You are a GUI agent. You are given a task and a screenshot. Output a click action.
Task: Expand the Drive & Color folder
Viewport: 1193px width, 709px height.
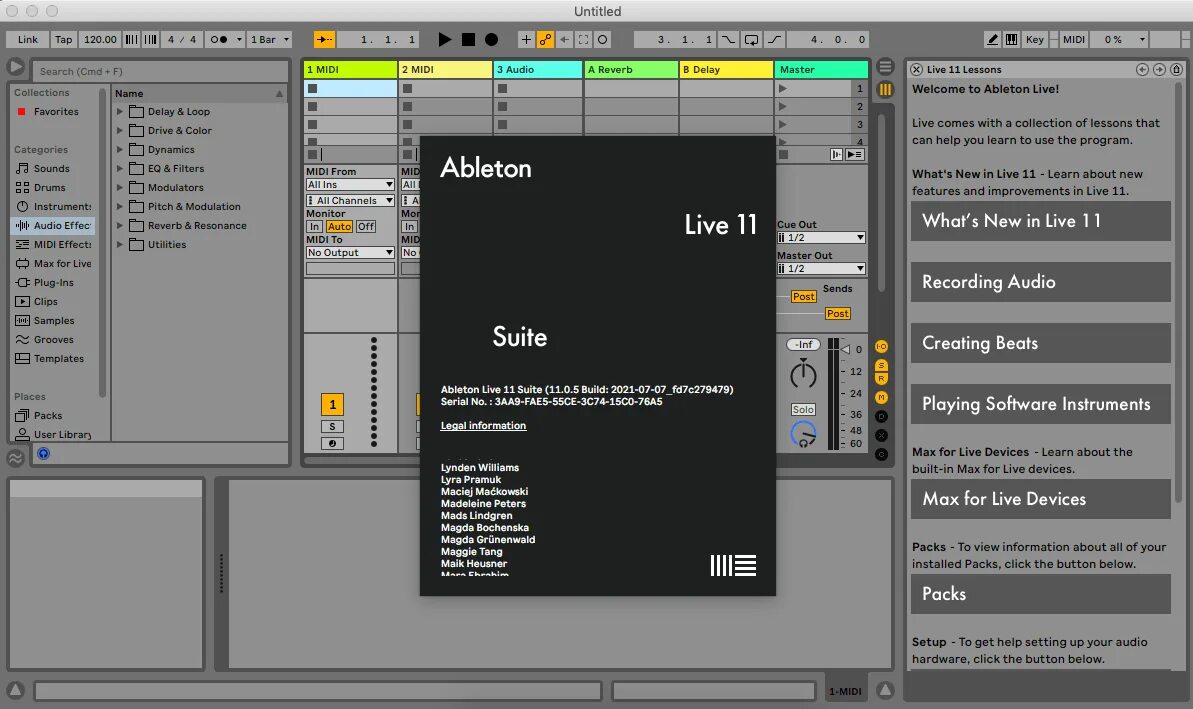[x=119, y=130]
